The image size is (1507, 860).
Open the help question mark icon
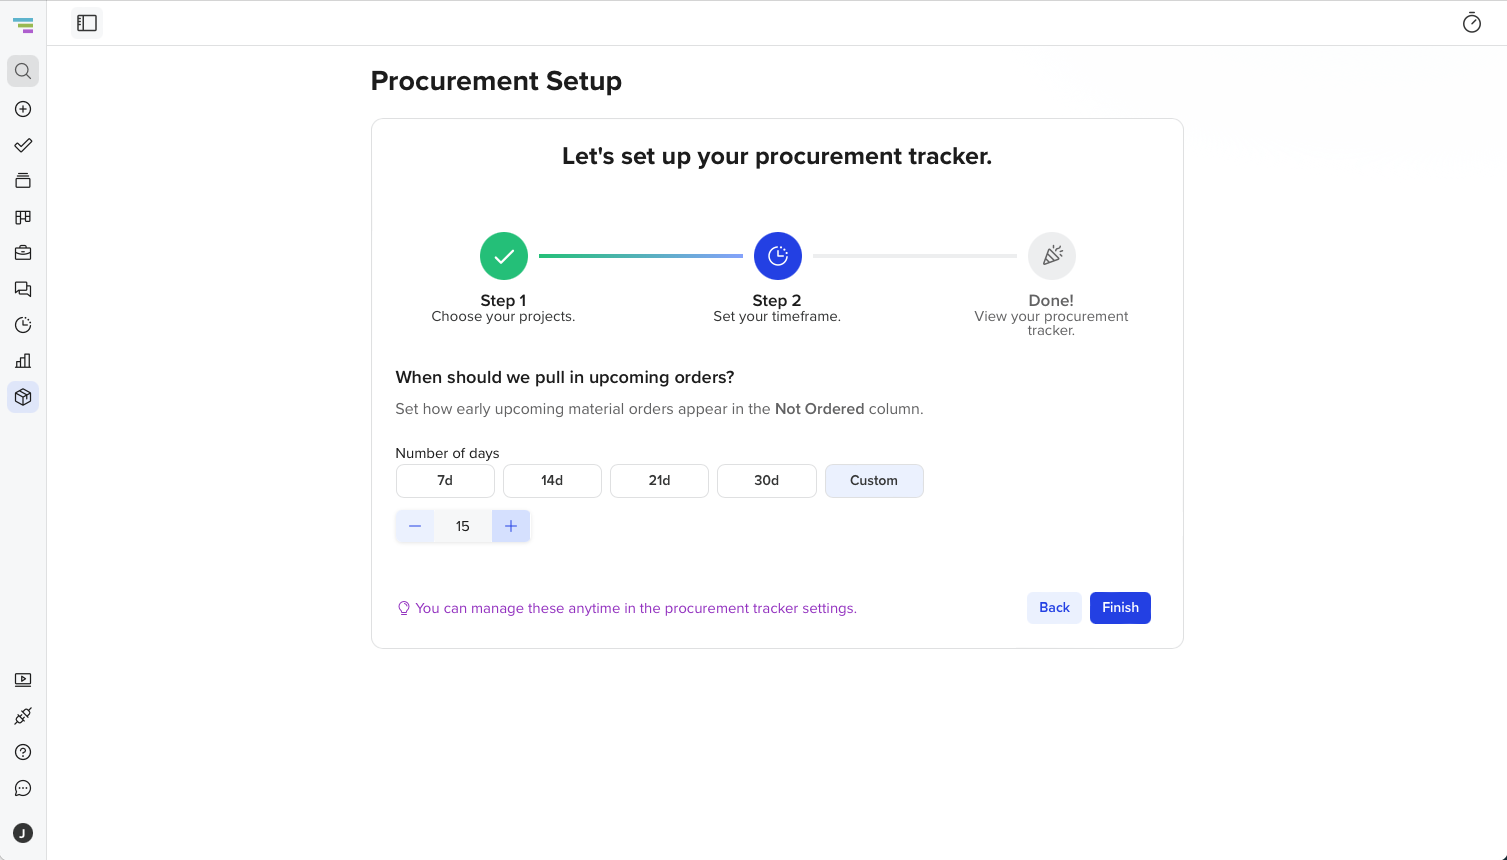click(x=23, y=752)
